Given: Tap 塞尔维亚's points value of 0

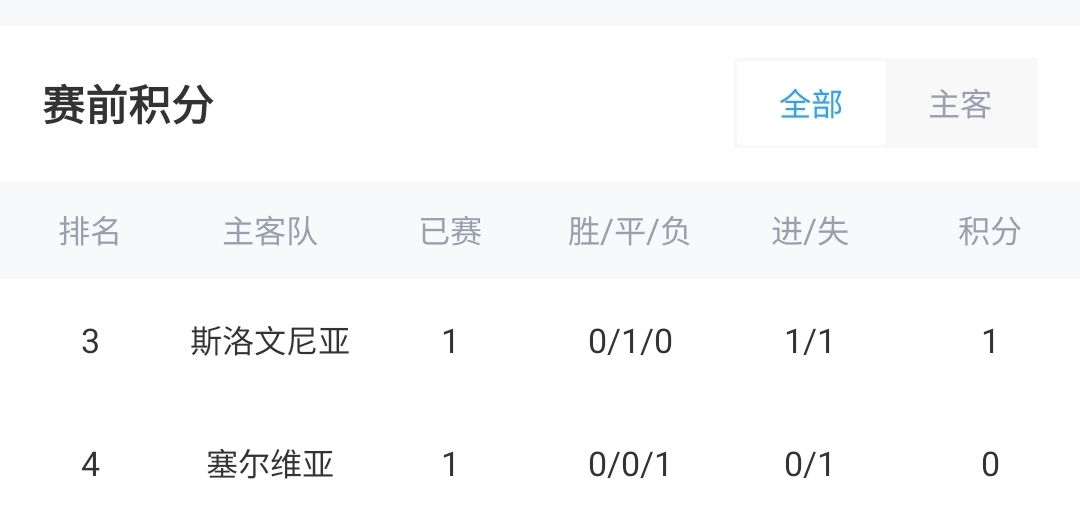Looking at the screenshot, I should [990, 464].
